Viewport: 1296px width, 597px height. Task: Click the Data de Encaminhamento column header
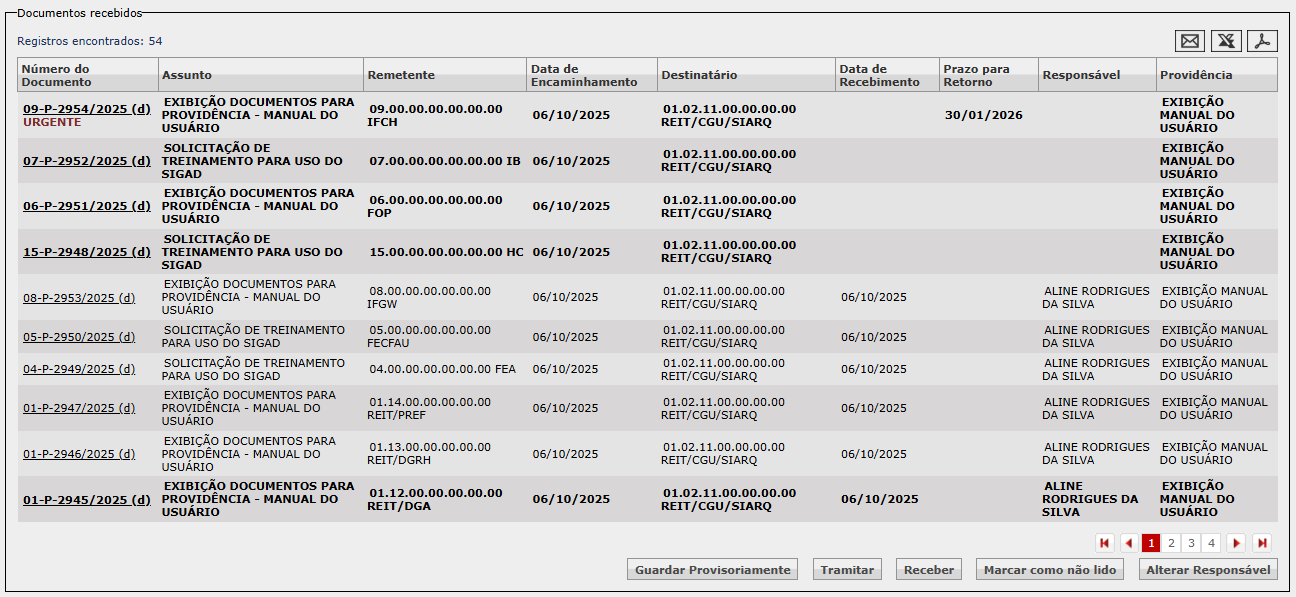[x=584, y=75]
